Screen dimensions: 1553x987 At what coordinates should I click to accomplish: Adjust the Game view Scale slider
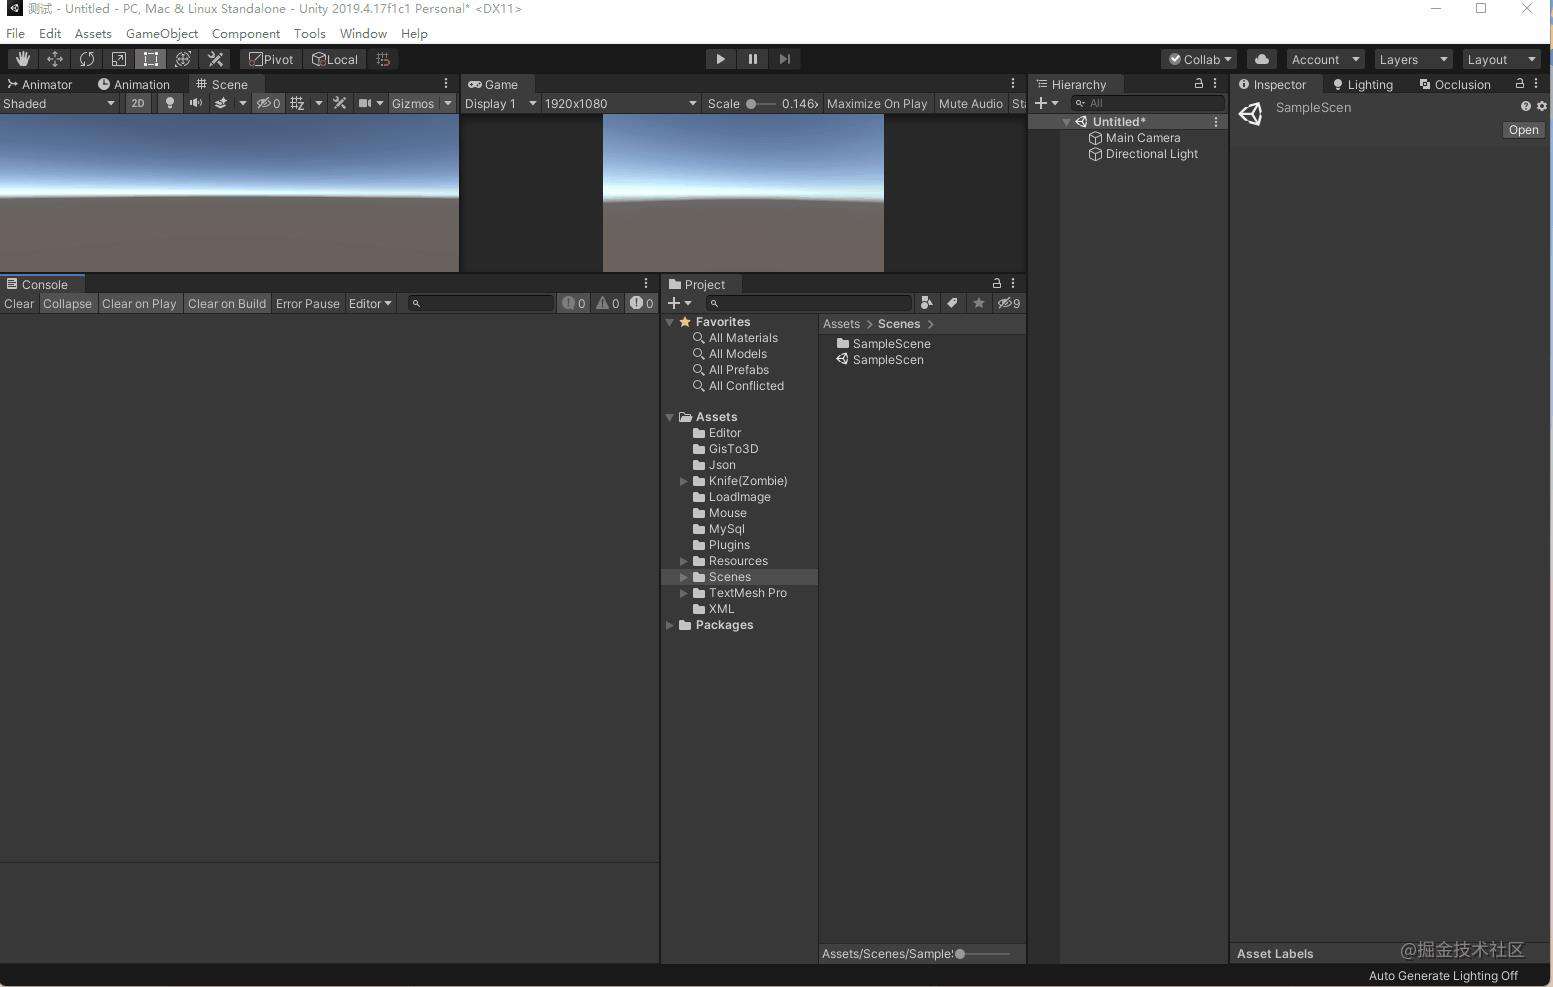coord(760,103)
